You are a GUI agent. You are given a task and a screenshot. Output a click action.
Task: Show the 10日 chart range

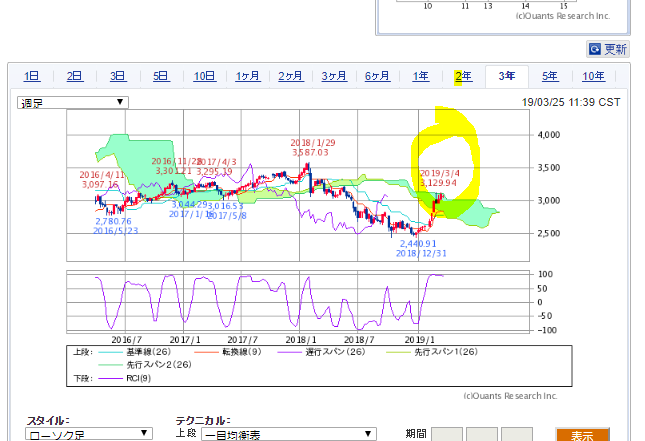(x=204, y=76)
